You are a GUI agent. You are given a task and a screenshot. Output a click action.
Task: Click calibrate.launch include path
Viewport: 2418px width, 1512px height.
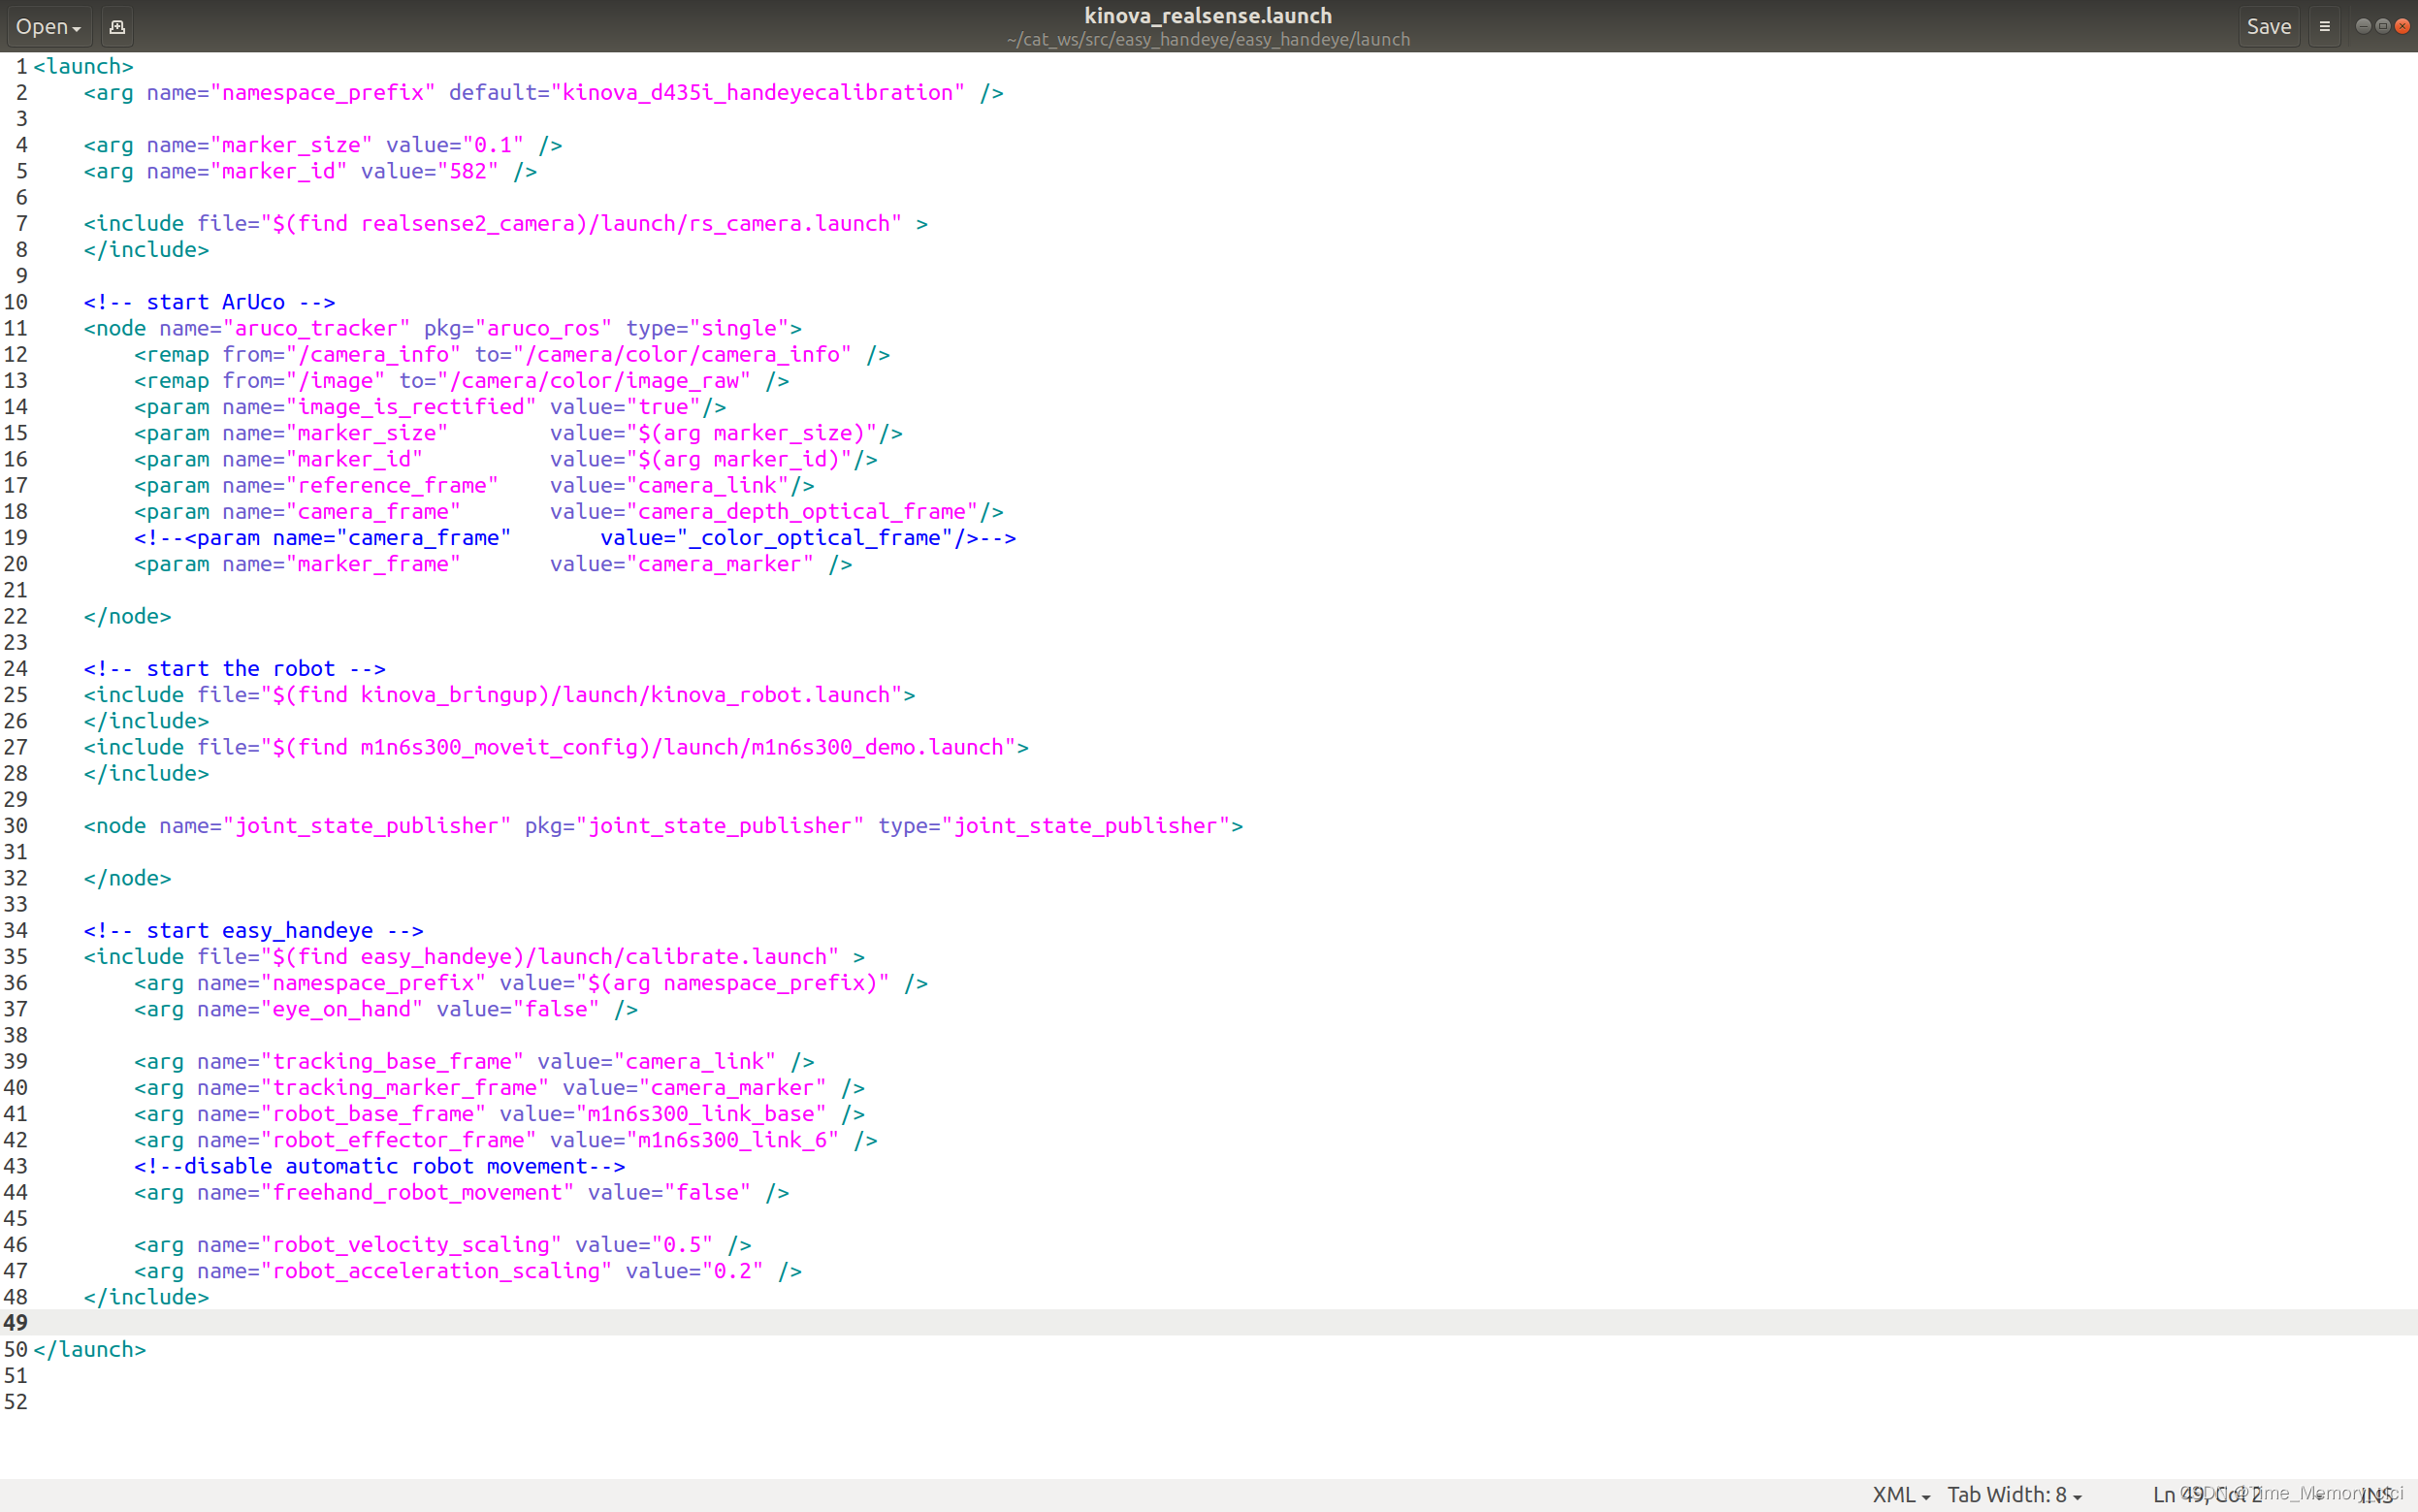click(x=549, y=956)
